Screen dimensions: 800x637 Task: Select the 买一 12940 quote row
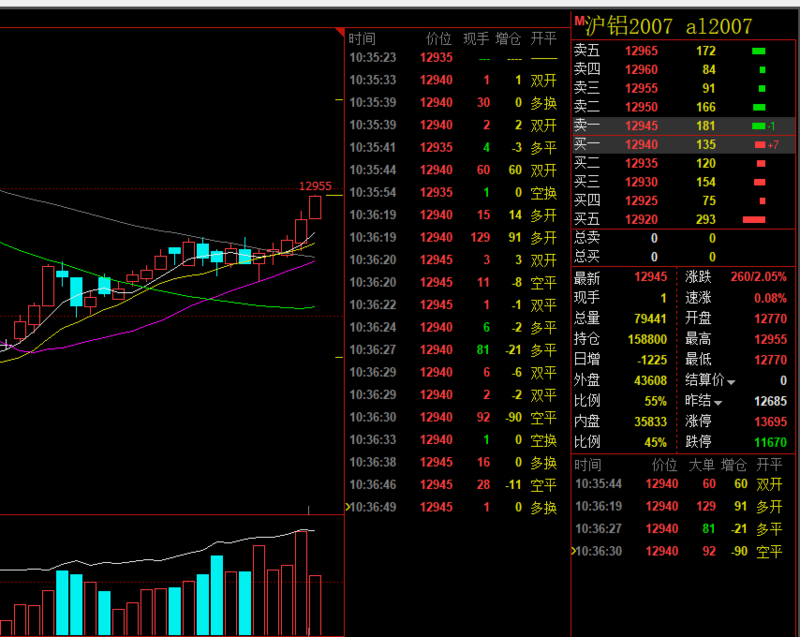684,145
